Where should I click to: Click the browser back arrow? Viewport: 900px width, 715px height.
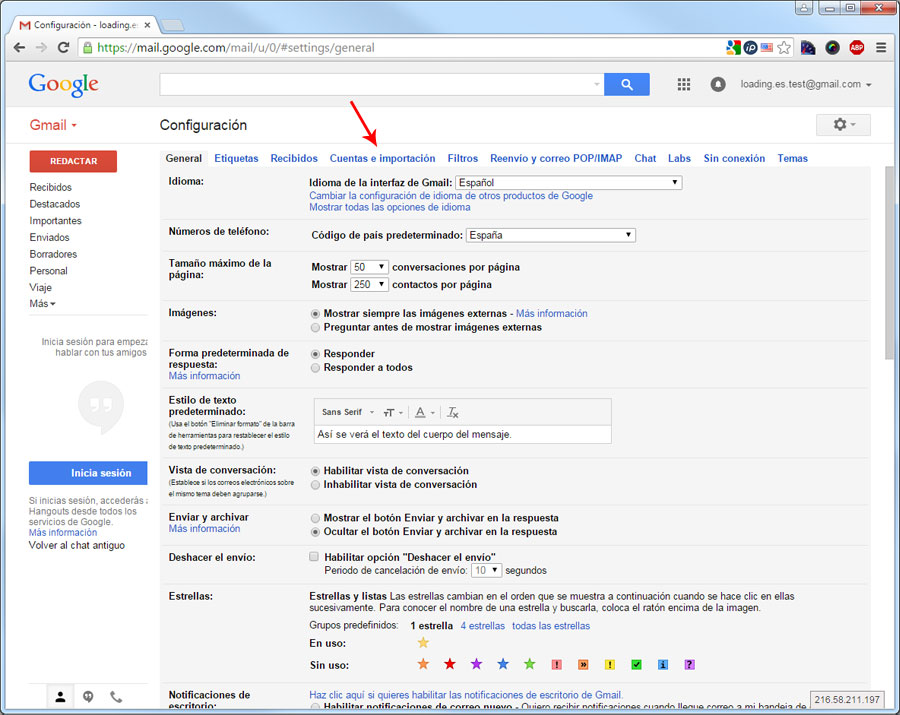coord(19,48)
